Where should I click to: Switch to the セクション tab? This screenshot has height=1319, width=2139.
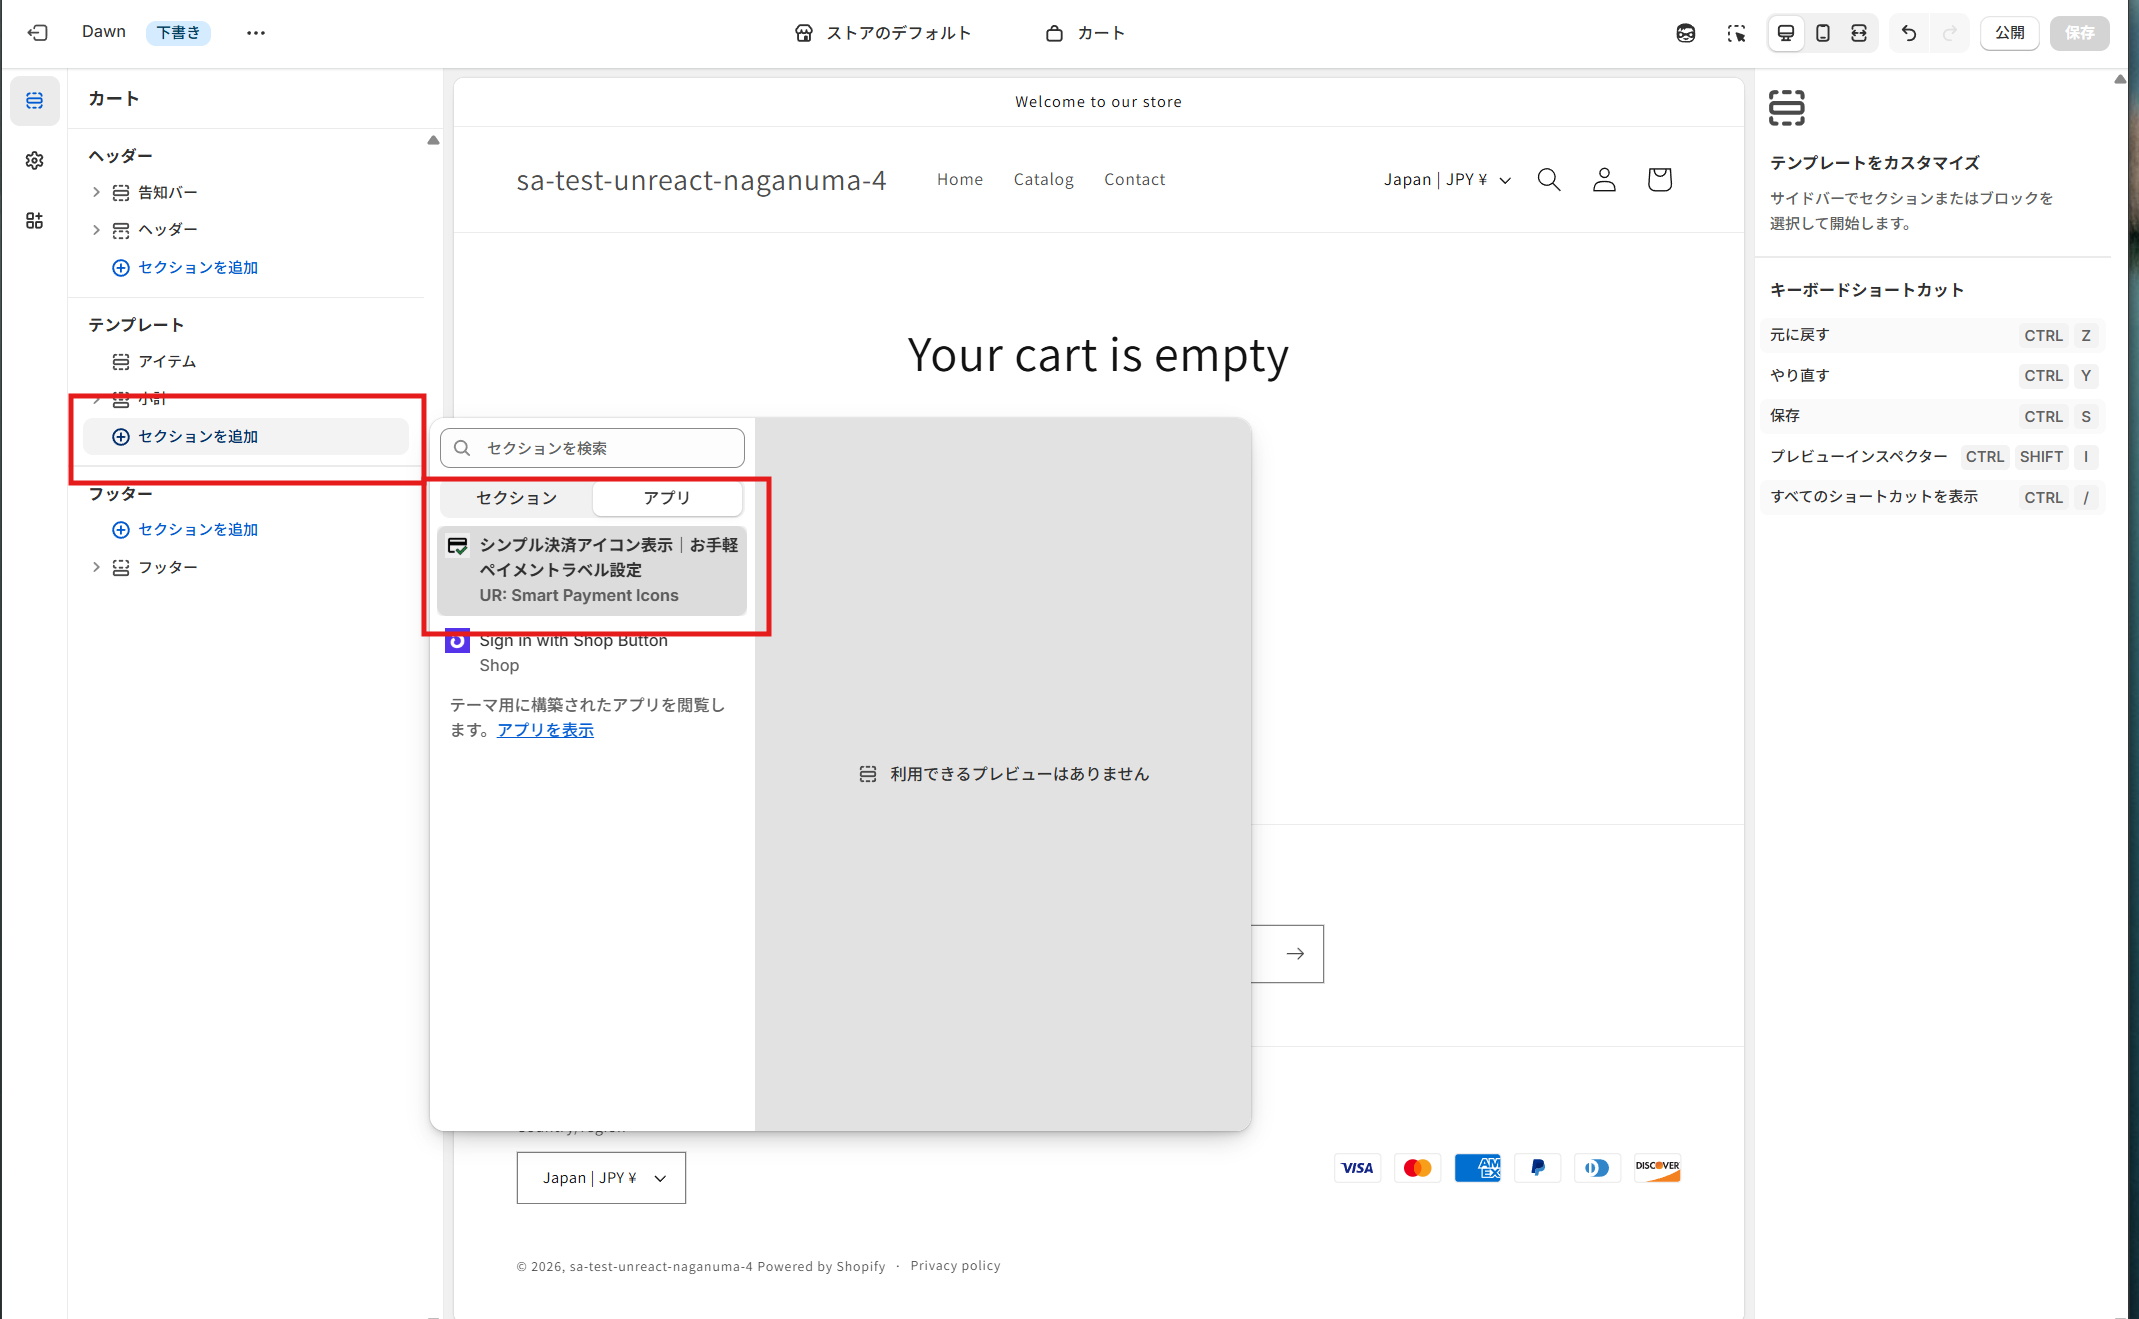516,498
